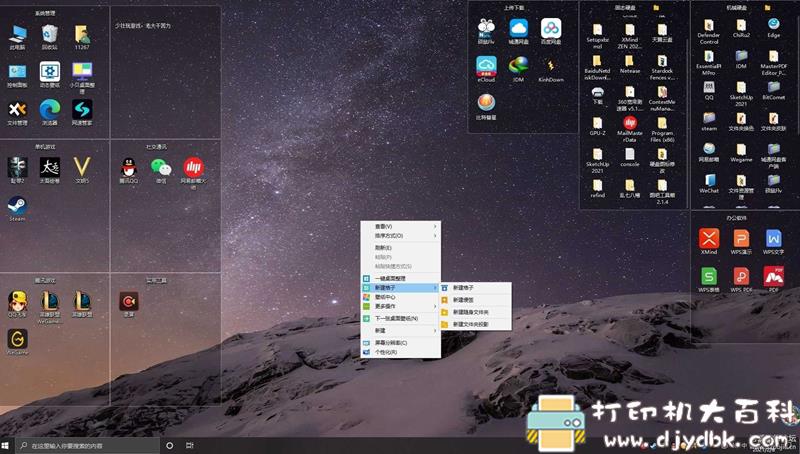Launch the 腾讯QQ penguin icon
Image resolution: width=800 pixels, height=454 pixels.
129,170
